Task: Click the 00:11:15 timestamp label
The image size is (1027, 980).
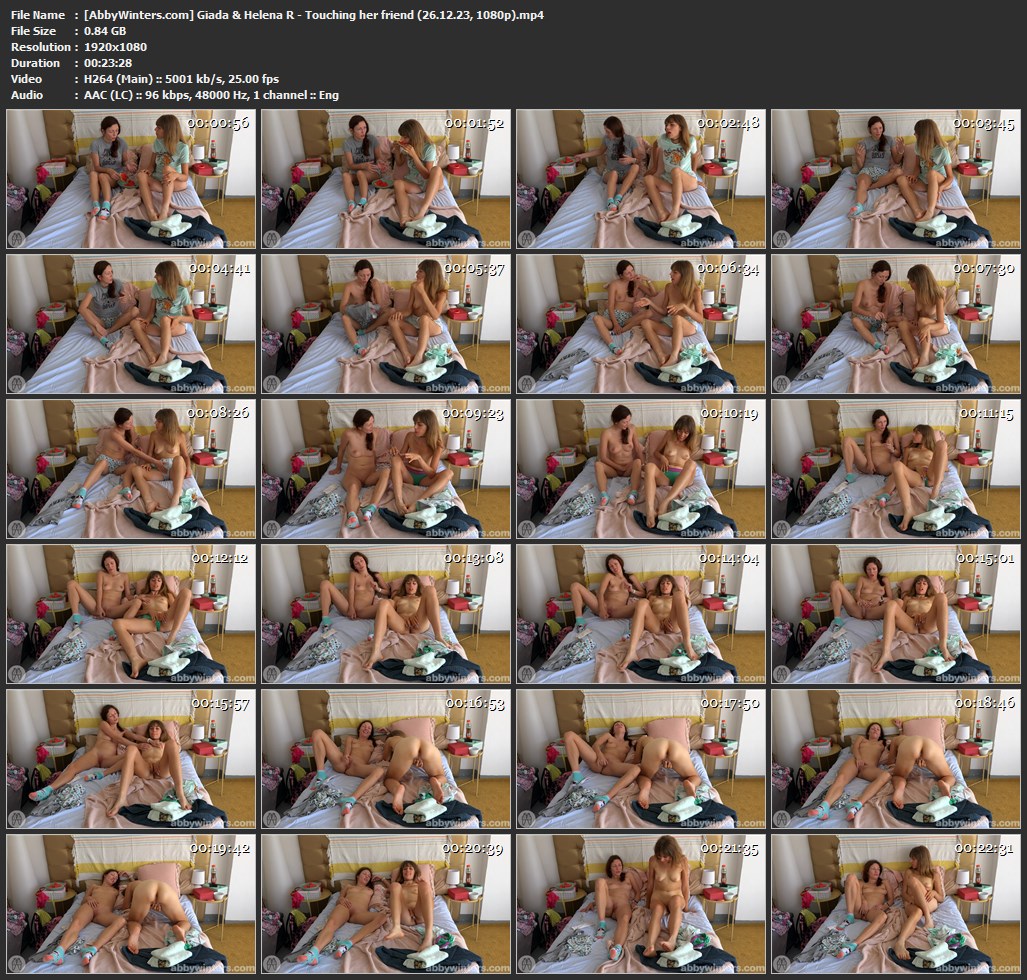Action: pos(985,412)
